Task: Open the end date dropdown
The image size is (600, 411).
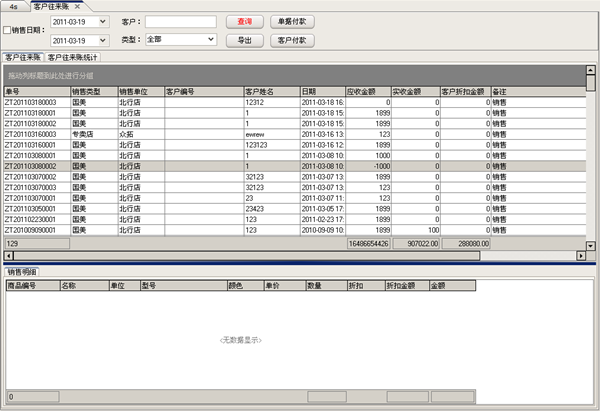Action: click(x=104, y=40)
